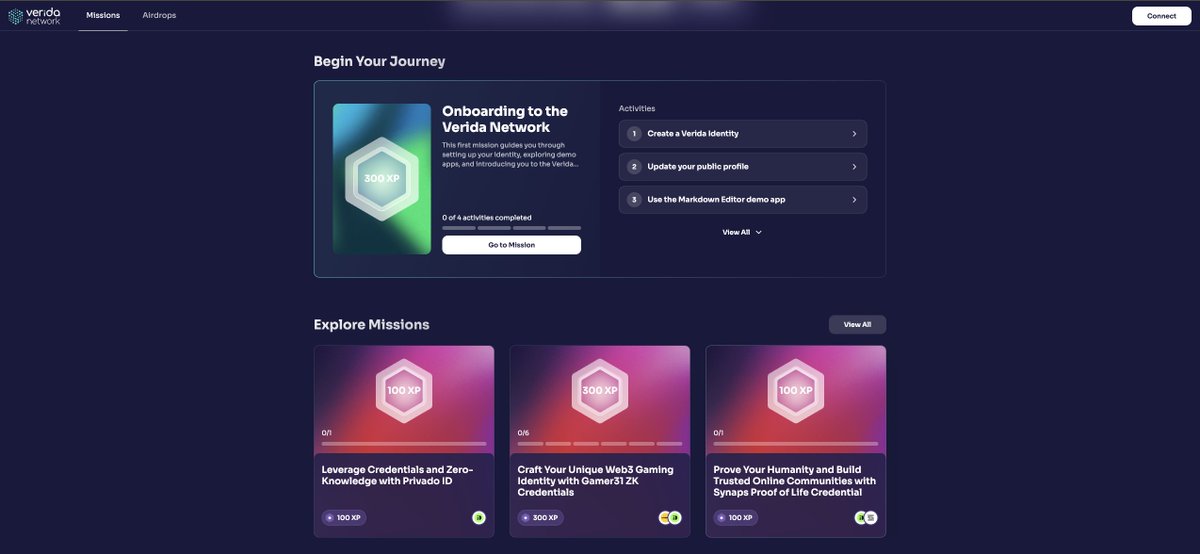Click the onboarding 300 XP card image

381,179
